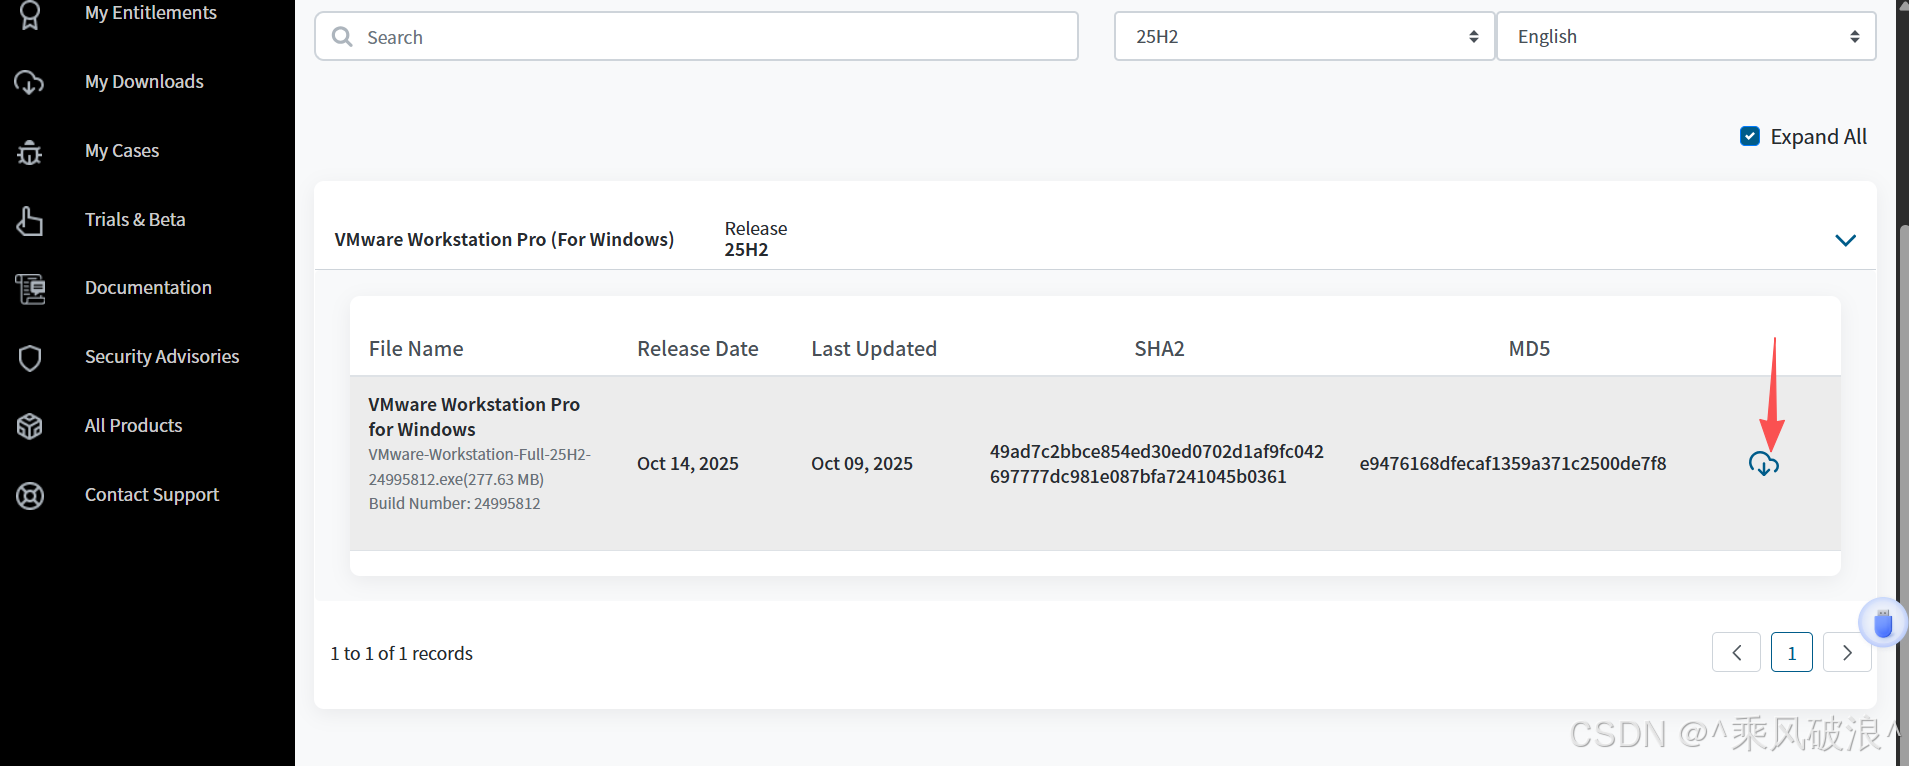The width and height of the screenshot is (1909, 766).
Task: Click Build Number: 24995812 text
Action: pos(454,504)
